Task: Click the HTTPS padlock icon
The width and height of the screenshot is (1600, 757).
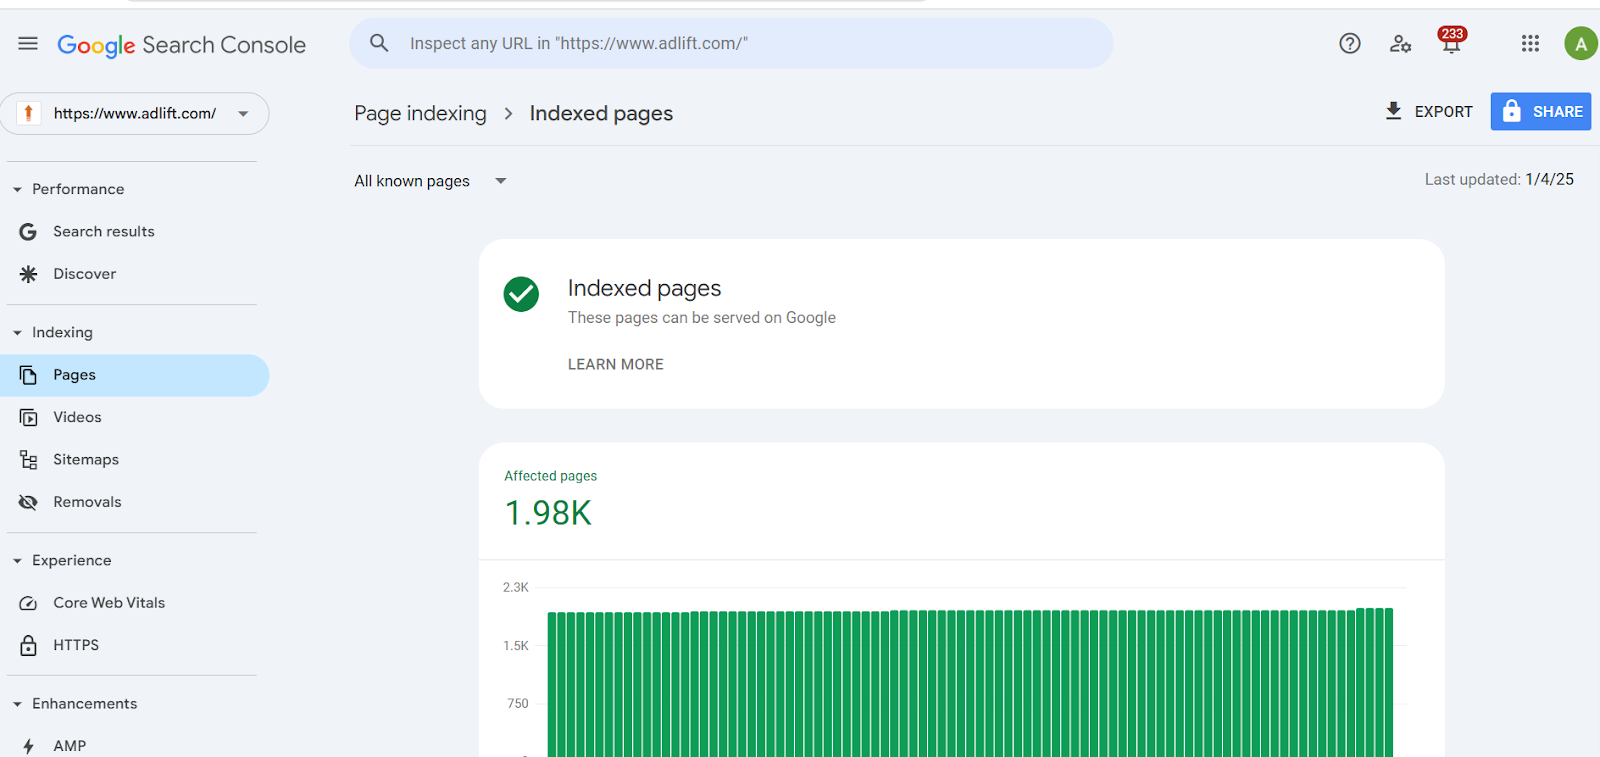Action: [x=28, y=645]
